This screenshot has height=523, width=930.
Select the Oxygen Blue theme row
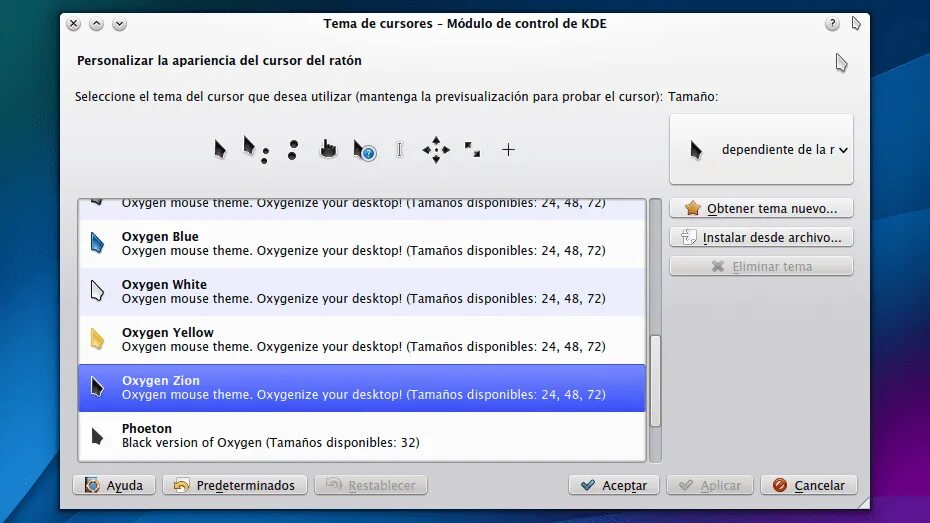pos(362,244)
